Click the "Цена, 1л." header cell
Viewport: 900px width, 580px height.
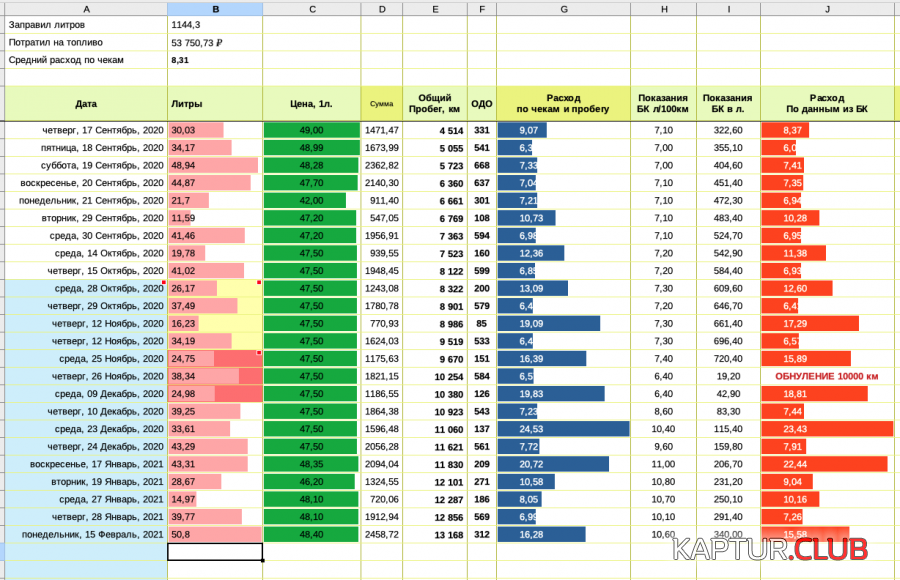[312, 103]
